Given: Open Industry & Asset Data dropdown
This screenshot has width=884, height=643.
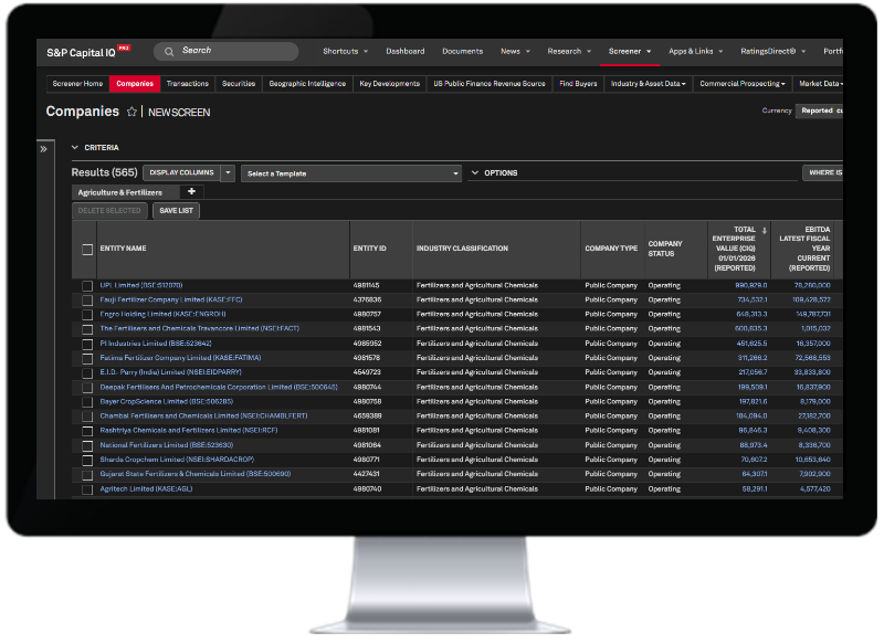Looking at the screenshot, I should (x=648, y=84).
